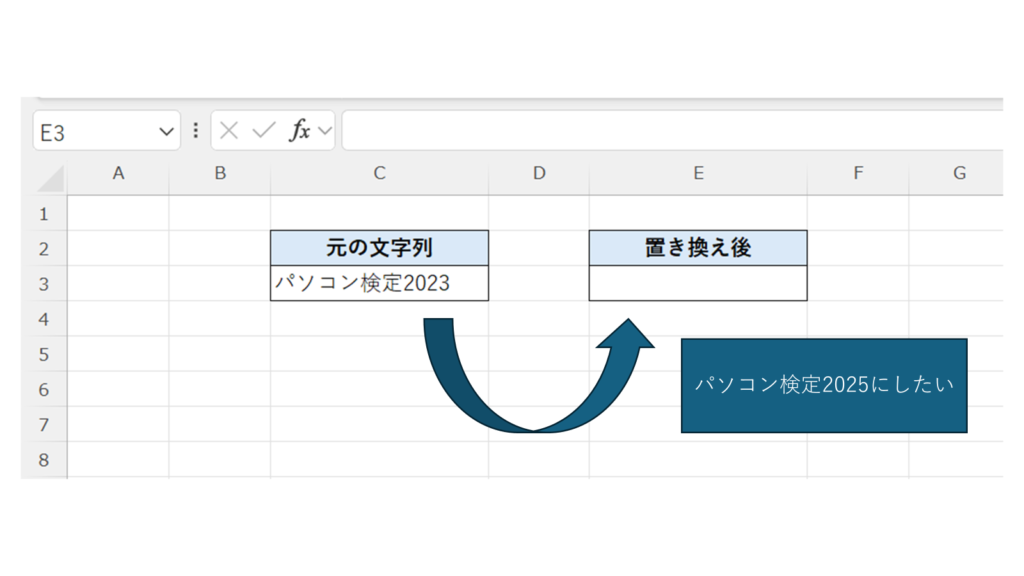Click cell containing パソコン検定2023
This screenshot has width=1024, height=576.
379,284
